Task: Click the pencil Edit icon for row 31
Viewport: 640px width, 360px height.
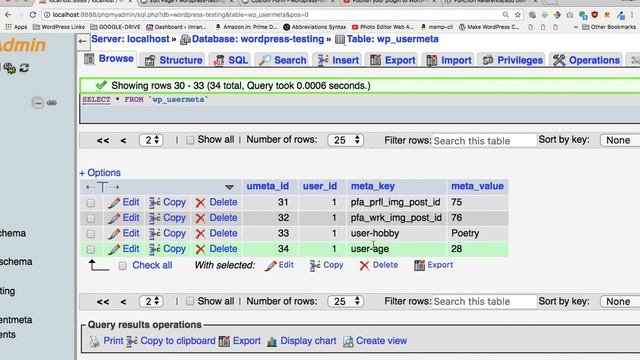Action: click(114, 202)
